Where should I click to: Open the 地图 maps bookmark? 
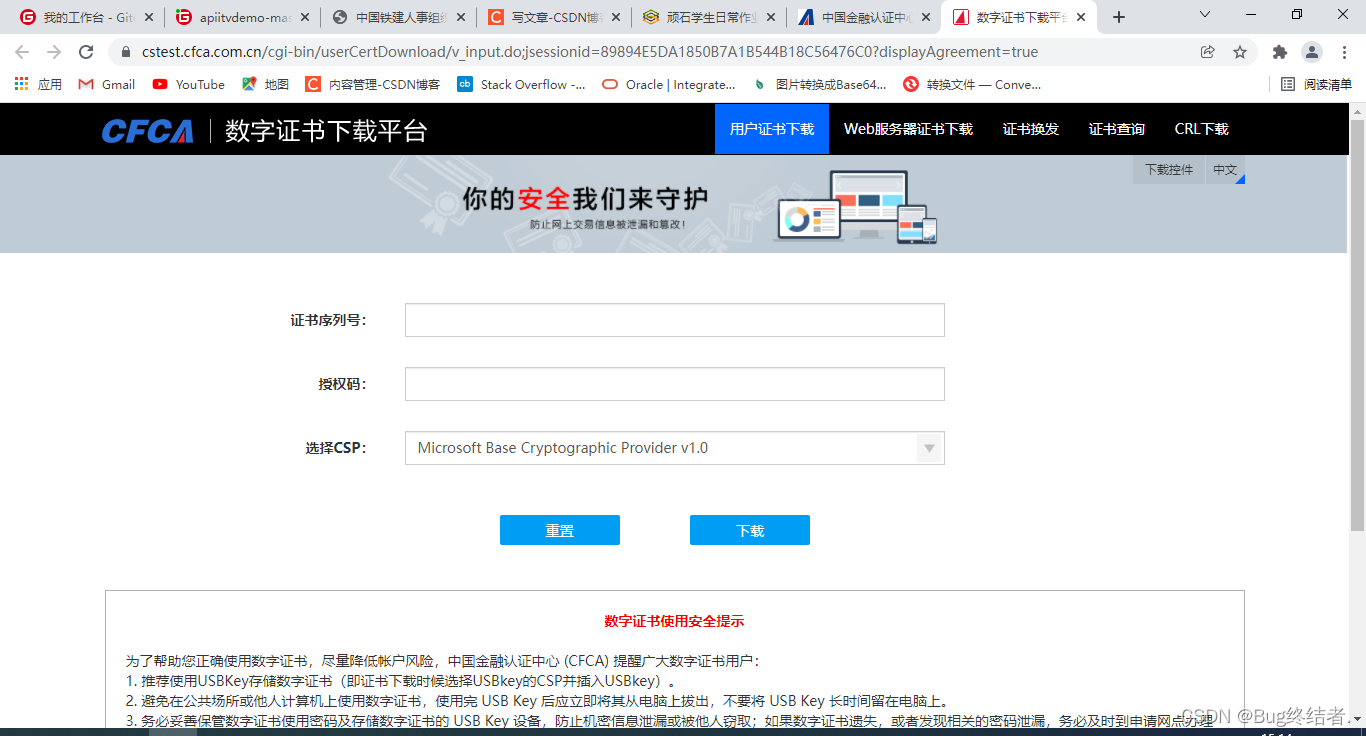click(266, 84)
